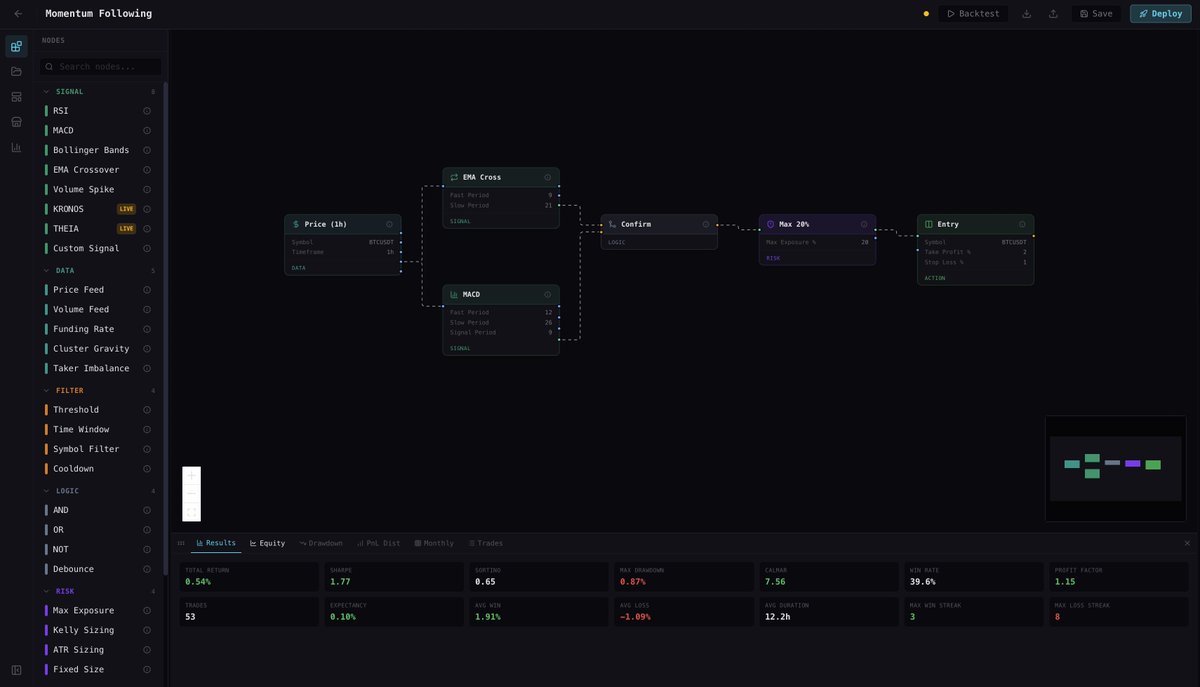
Task: Open the analytics chart icon in sidebar
Action: [x=15, y=146]
